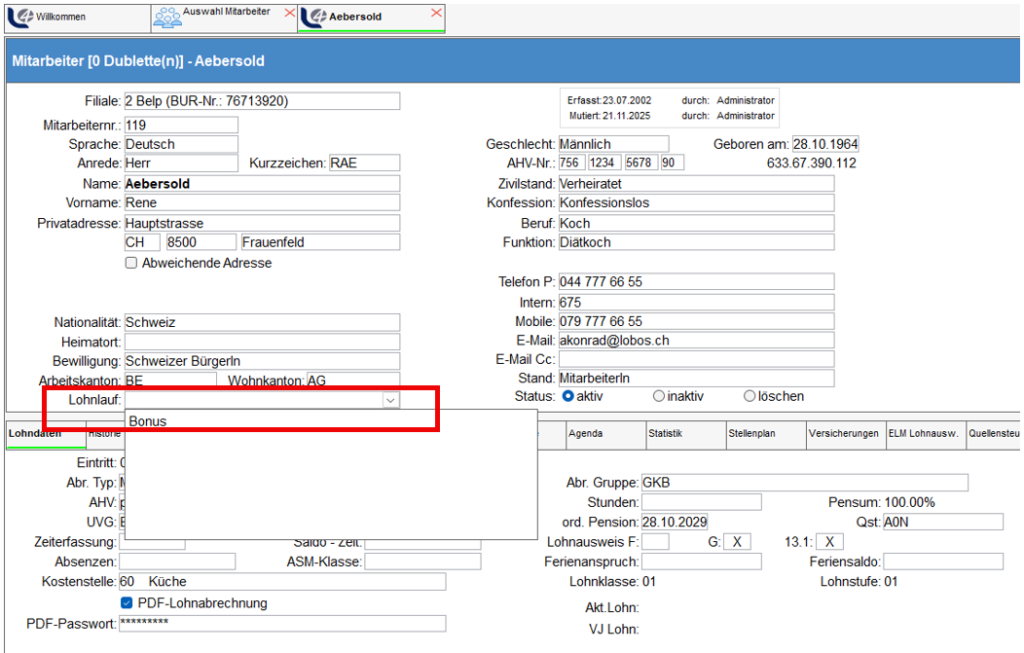The height and width of the screenshot is (653, 1024).
Task: Toggle the 13.1 X box
Action: coord(831,541)
